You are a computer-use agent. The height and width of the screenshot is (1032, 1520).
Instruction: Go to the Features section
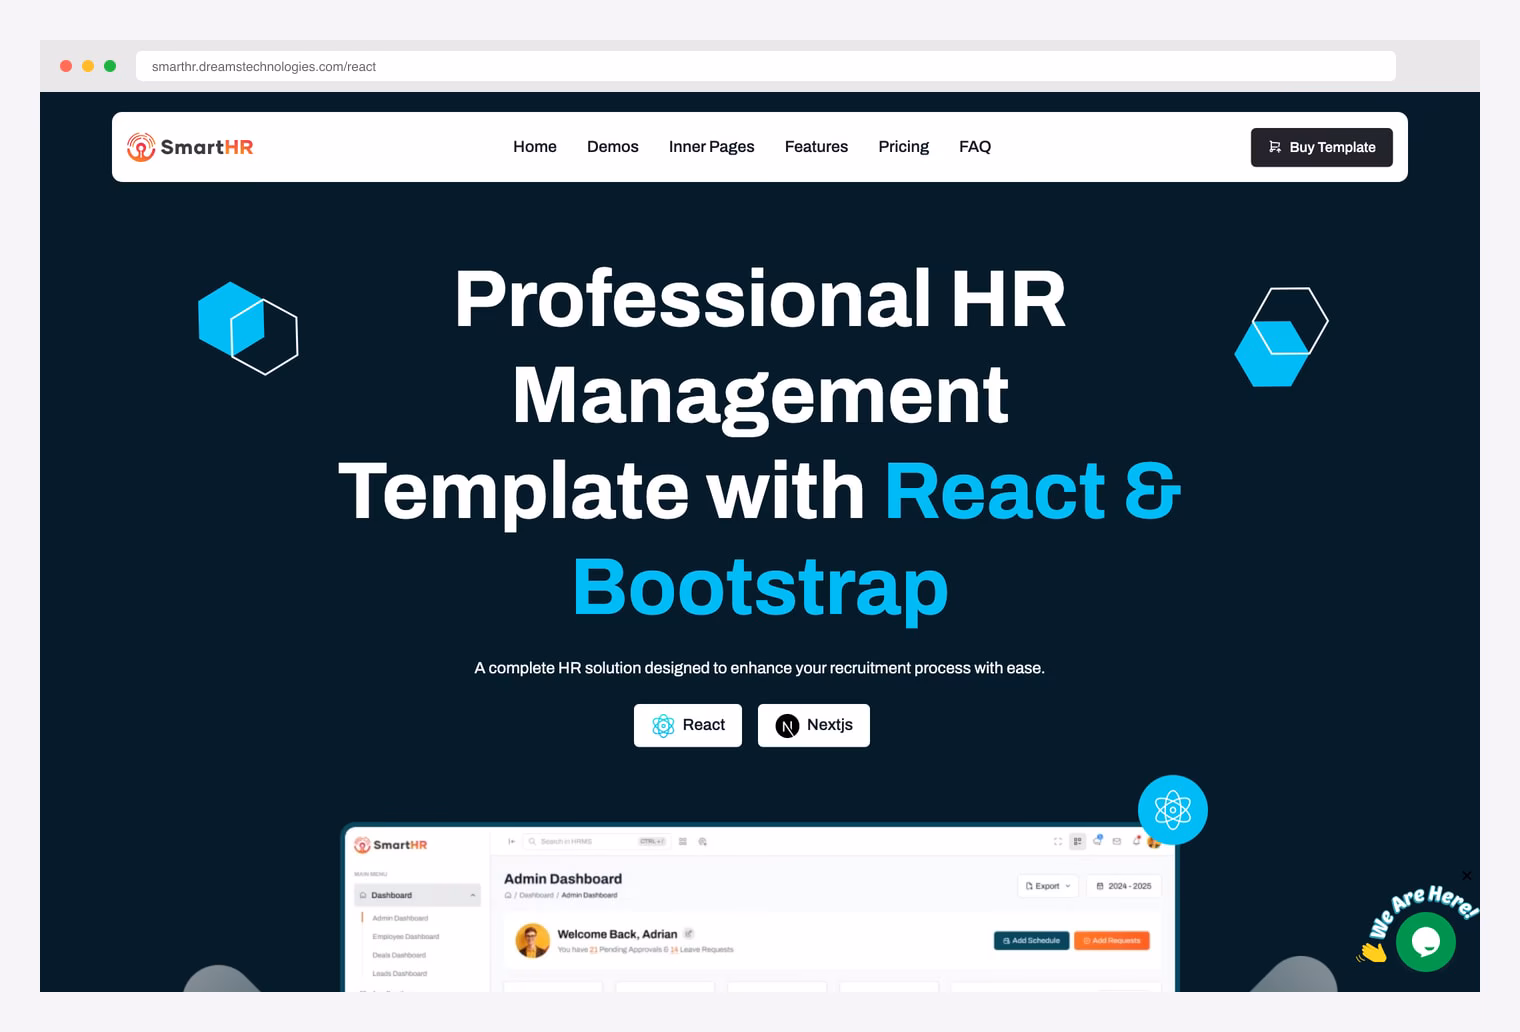(x=816, y=147)
